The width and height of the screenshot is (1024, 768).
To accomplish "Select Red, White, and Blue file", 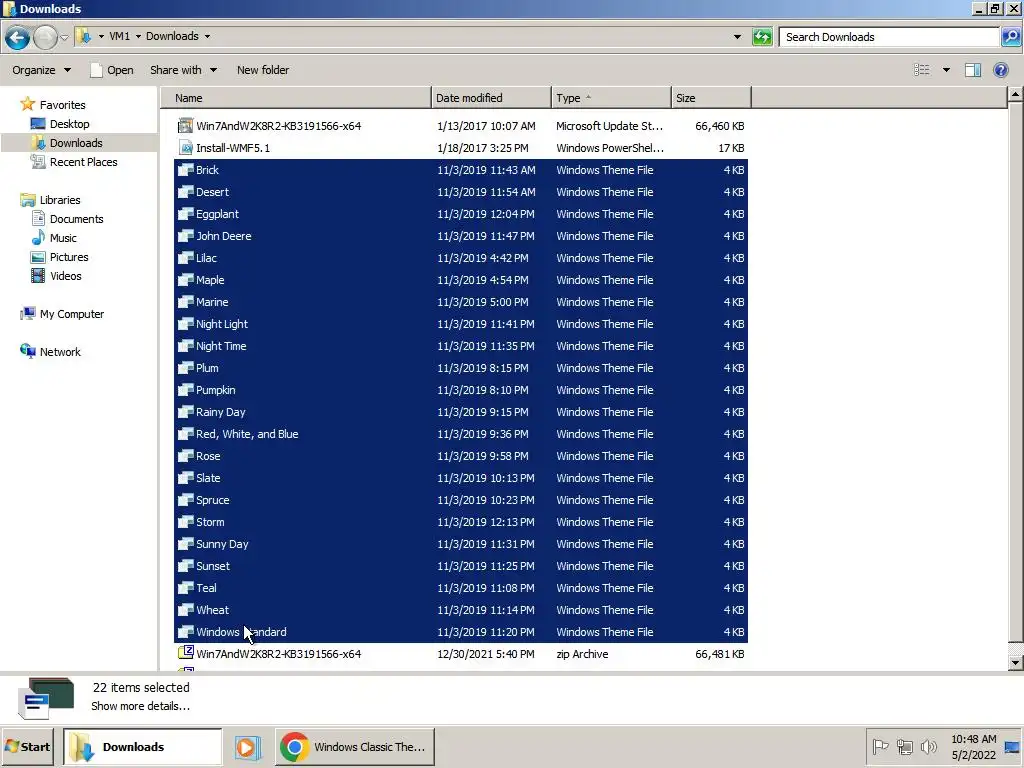I will tap(247, 434).
